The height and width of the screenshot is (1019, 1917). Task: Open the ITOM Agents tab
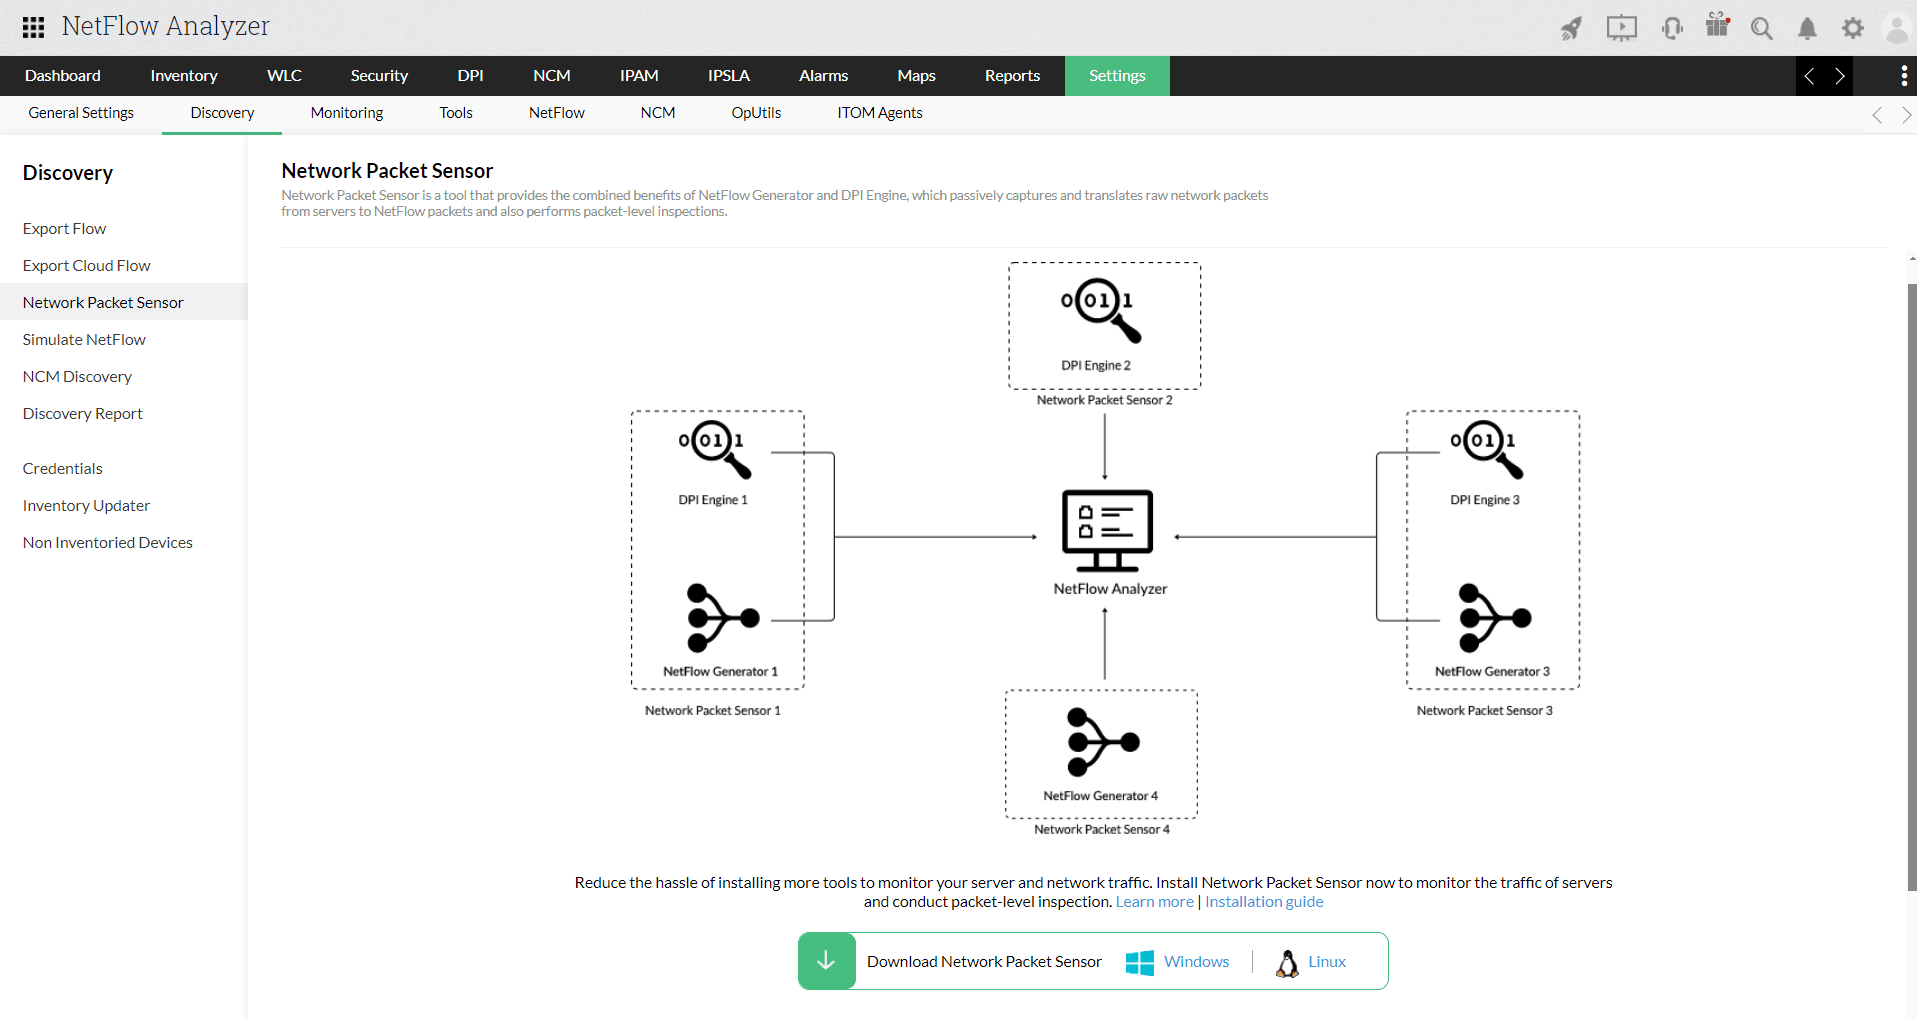[880, 113]
